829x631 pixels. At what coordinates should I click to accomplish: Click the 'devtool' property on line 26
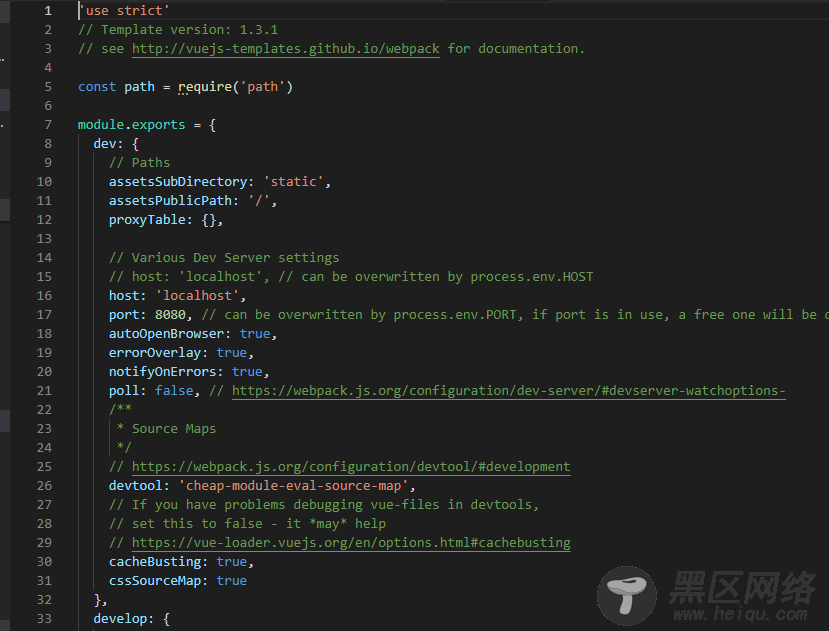click(x=135, y=486)
